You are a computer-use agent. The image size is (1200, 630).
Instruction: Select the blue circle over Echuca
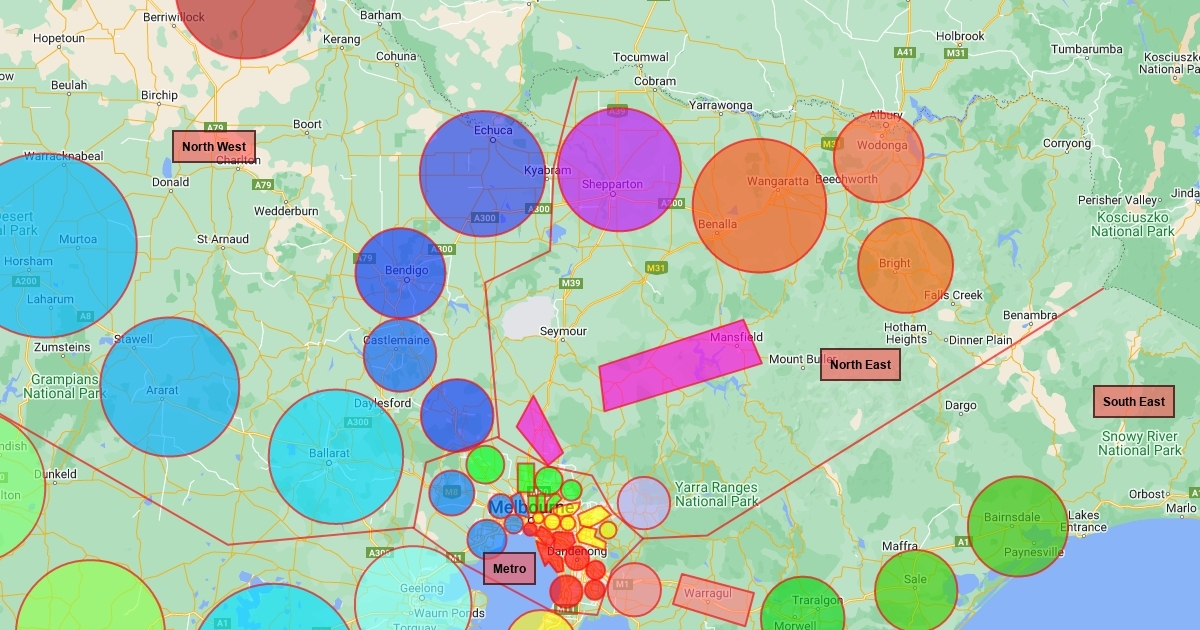point(482,173)
